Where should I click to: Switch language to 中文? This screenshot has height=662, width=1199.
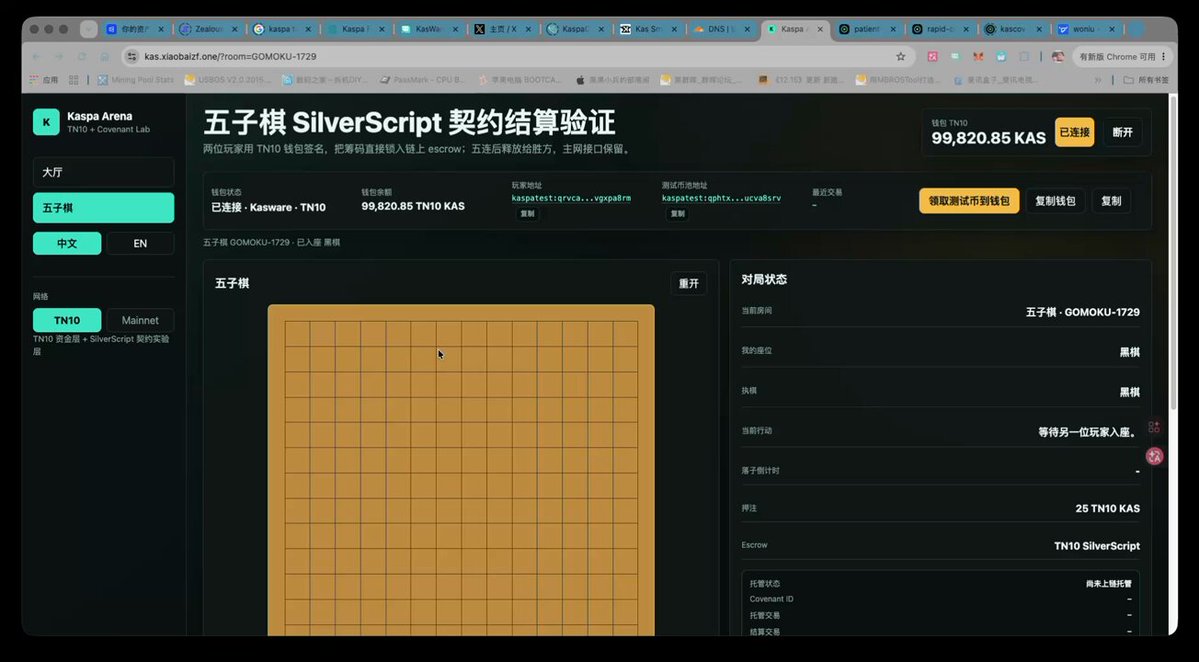click(x=67, y=243)
